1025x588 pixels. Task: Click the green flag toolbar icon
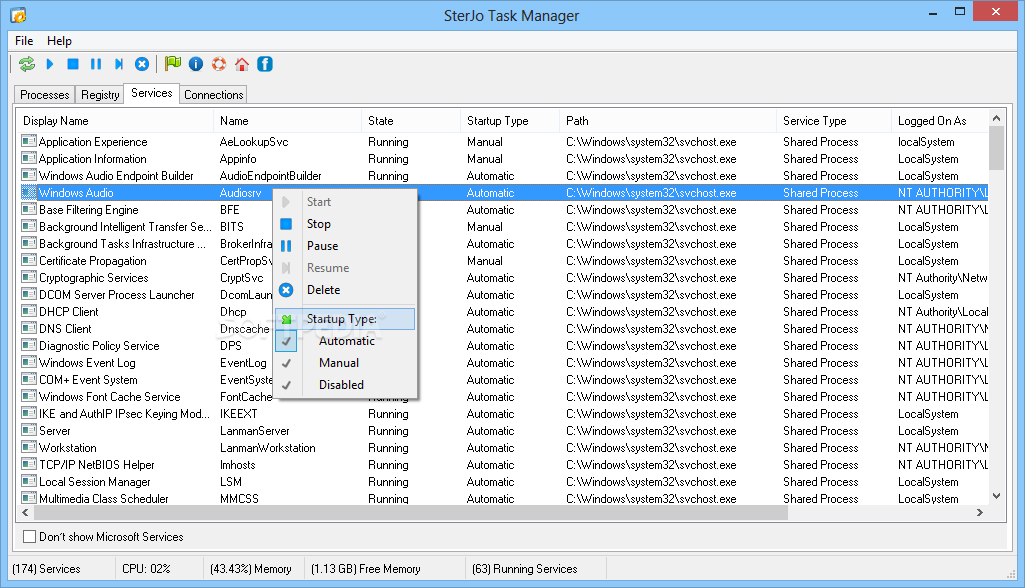tap(173, 63)
